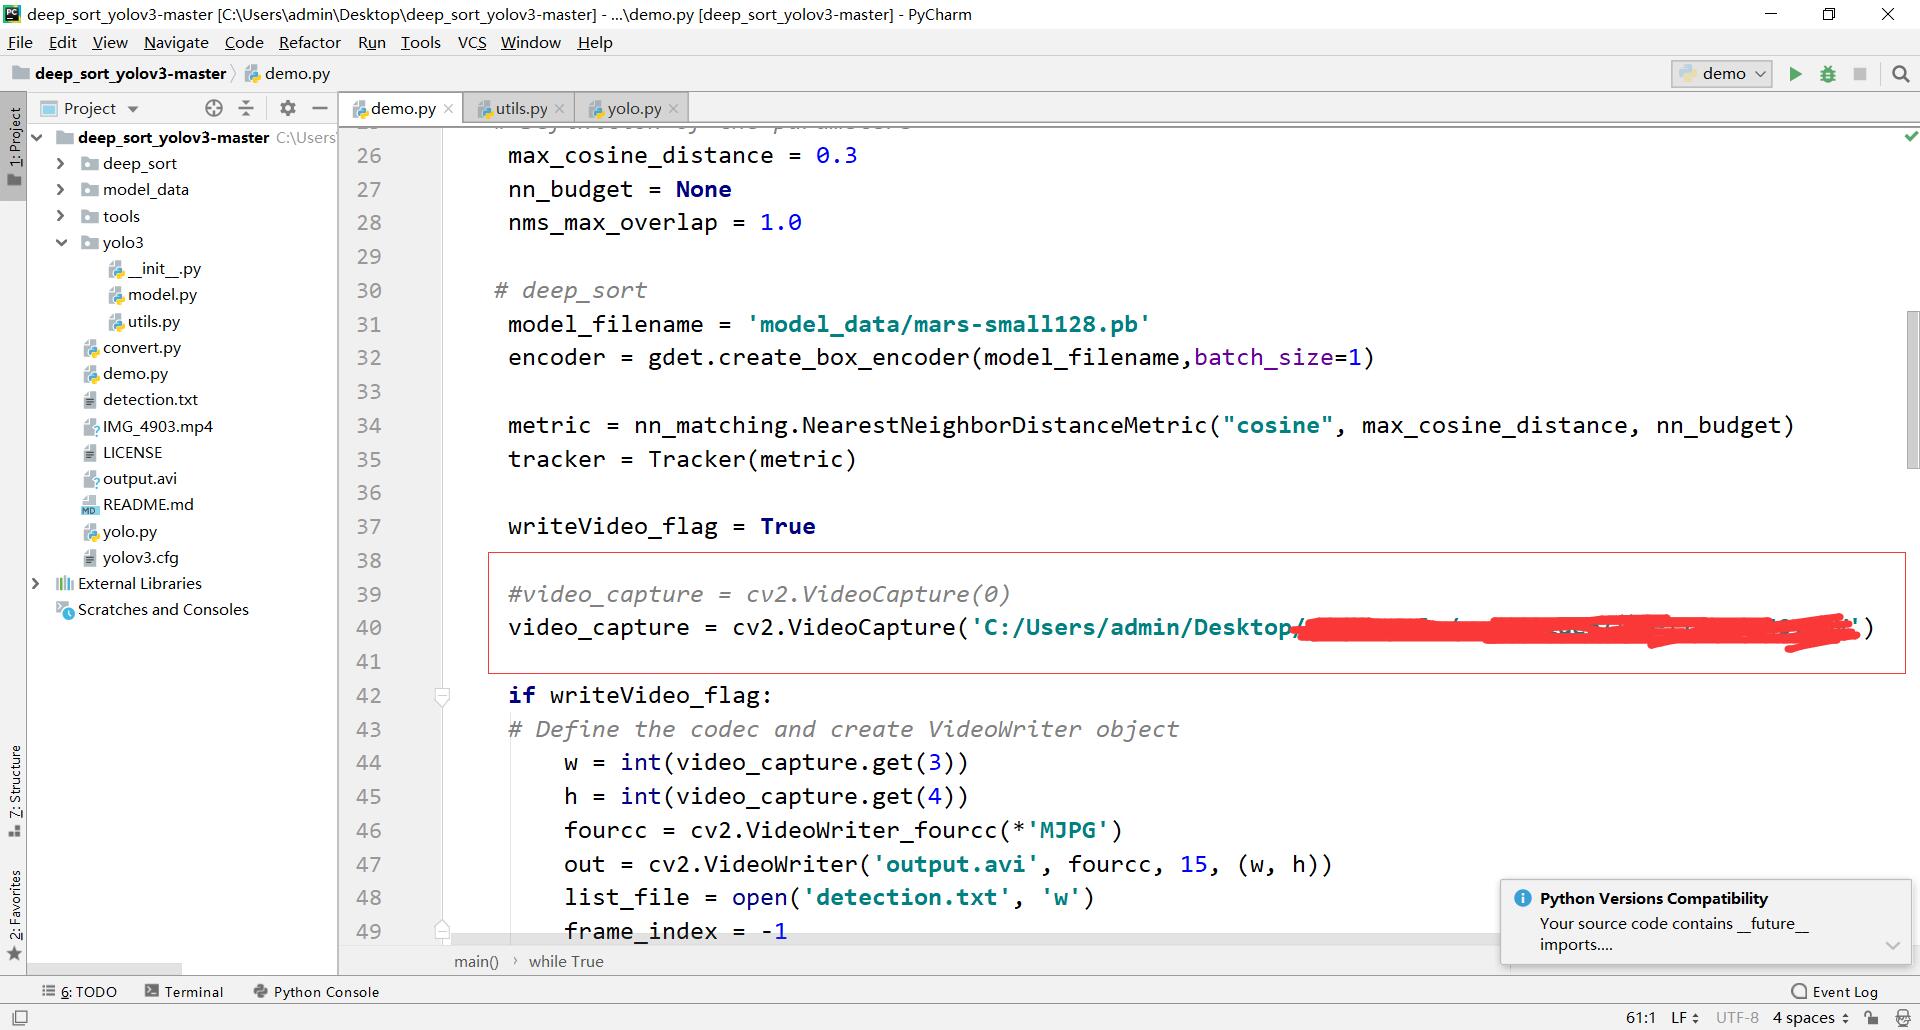1920x1030 pixels.
Task: Expand the Python Versions Compatibility notification
Action: pos(1893,946)
